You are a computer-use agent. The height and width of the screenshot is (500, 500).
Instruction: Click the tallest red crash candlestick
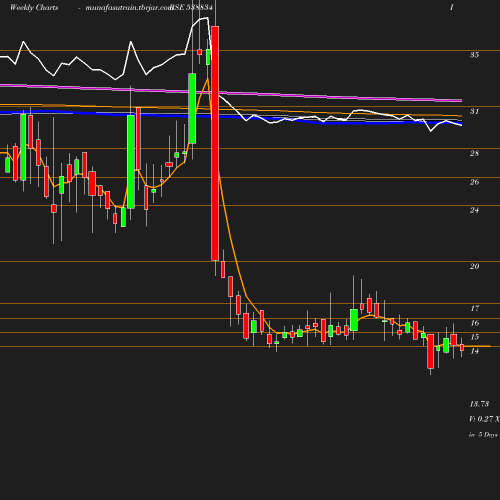click(215, 143)
